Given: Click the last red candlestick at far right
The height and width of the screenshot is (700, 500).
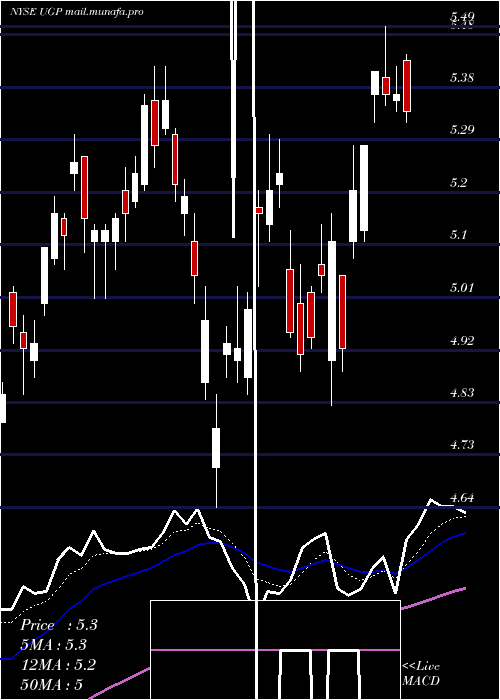Looking at the screenshot, I should pyautogui.click(x=407, y=86).
